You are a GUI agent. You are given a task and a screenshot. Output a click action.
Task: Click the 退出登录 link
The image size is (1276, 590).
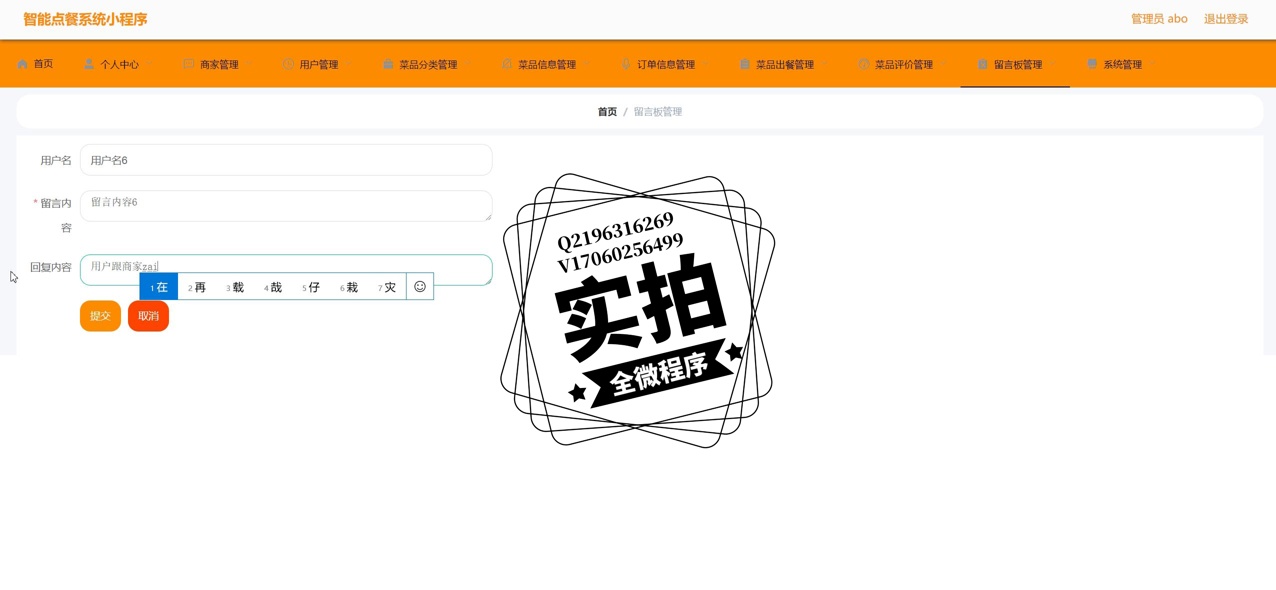(1225, 19)
